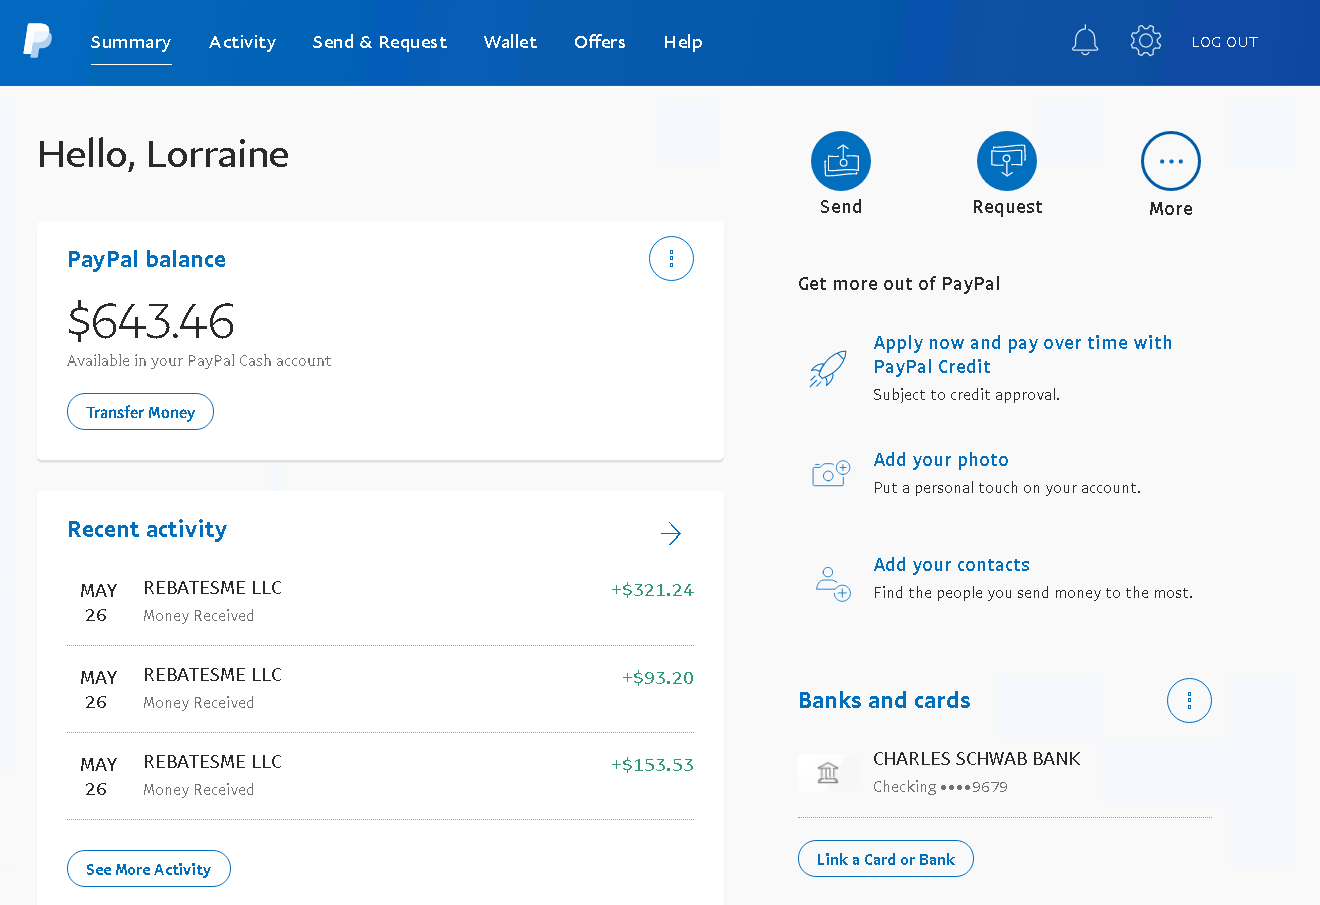This screenshot has height=905, width=1320.
Task: Click the Request money icon
Action: pos(1007,161)
